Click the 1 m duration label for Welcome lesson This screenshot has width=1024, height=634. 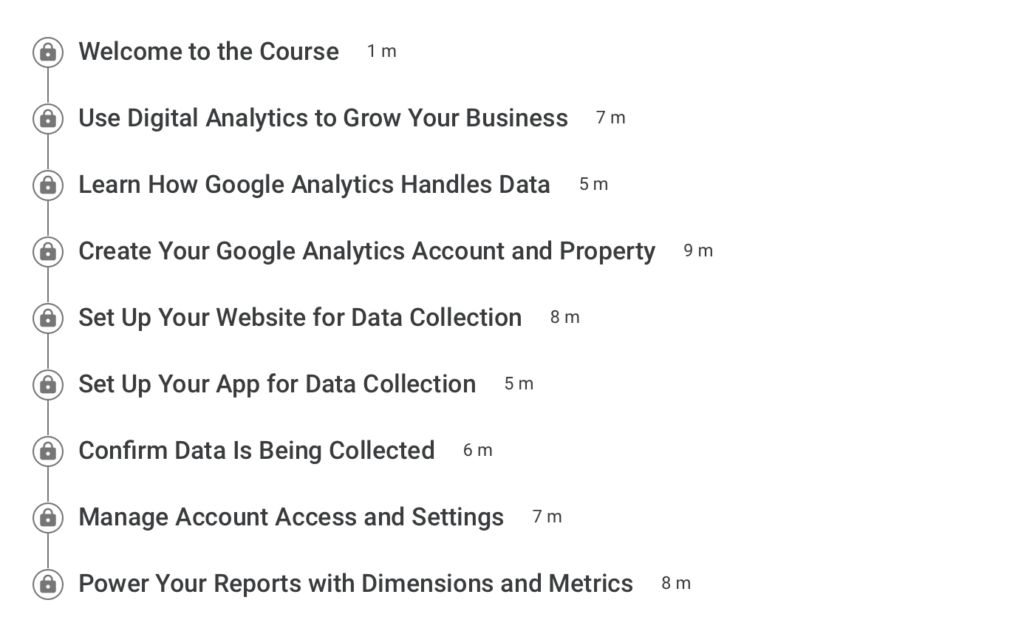(x=380, y=51)
